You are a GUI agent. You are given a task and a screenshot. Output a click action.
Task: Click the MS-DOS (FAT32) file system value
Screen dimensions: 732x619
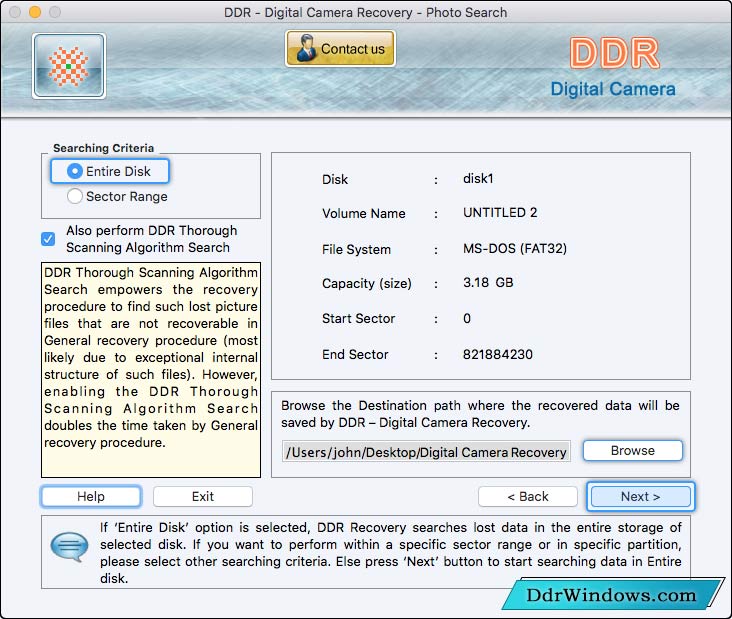point(515,248)
